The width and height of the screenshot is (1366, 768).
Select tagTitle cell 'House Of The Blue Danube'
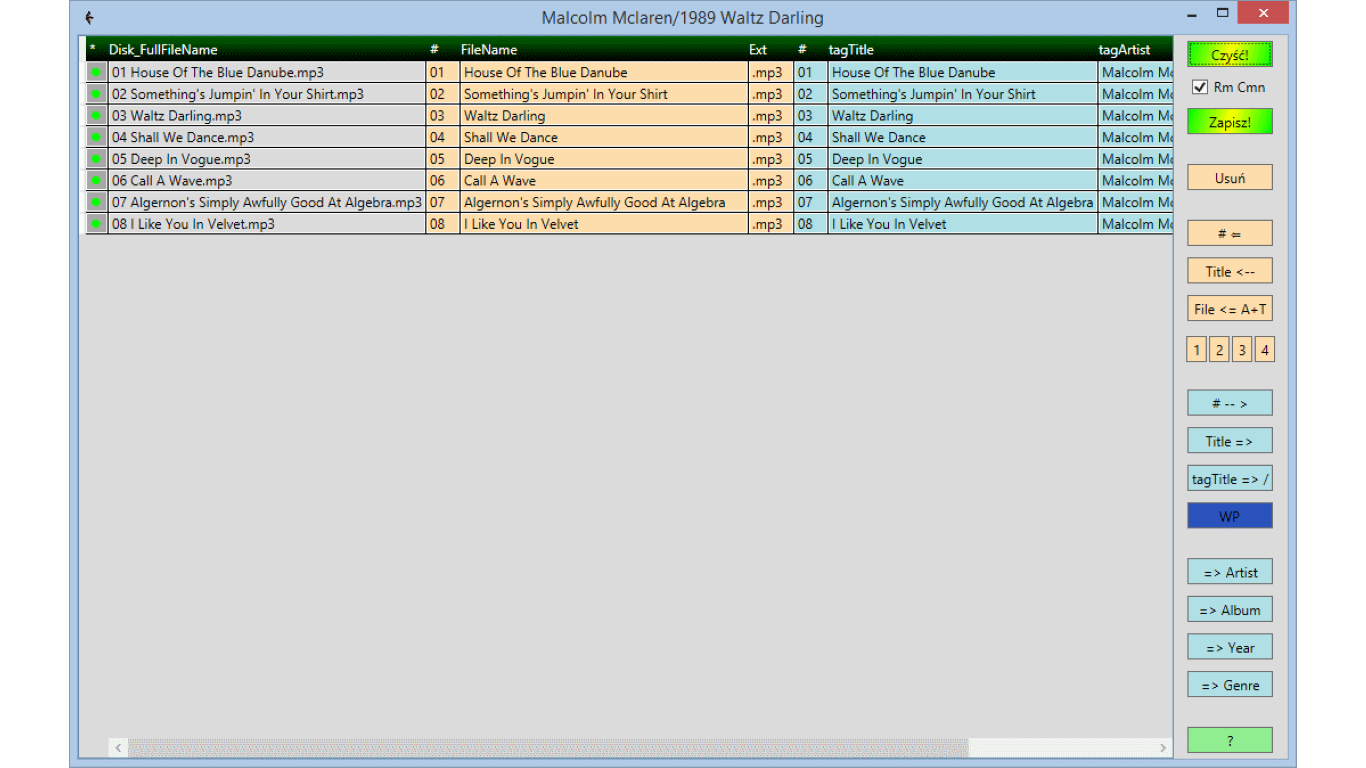962,72
